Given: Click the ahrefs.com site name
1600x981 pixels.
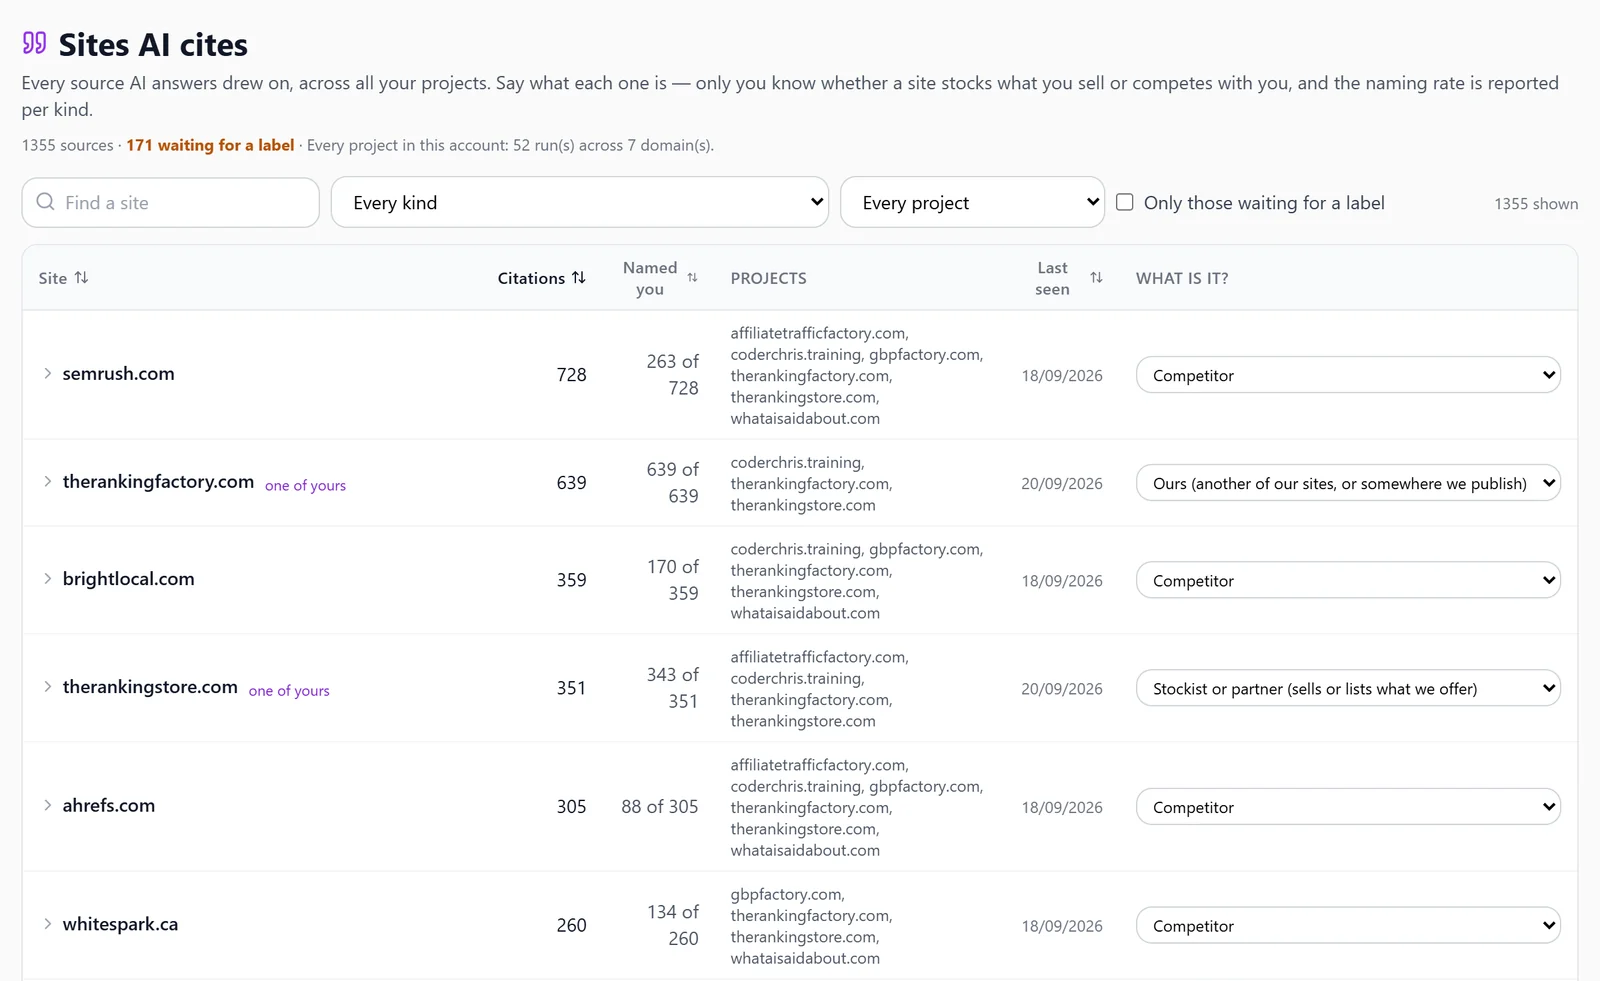Looking at the screenshot, I should click(108, 805).
